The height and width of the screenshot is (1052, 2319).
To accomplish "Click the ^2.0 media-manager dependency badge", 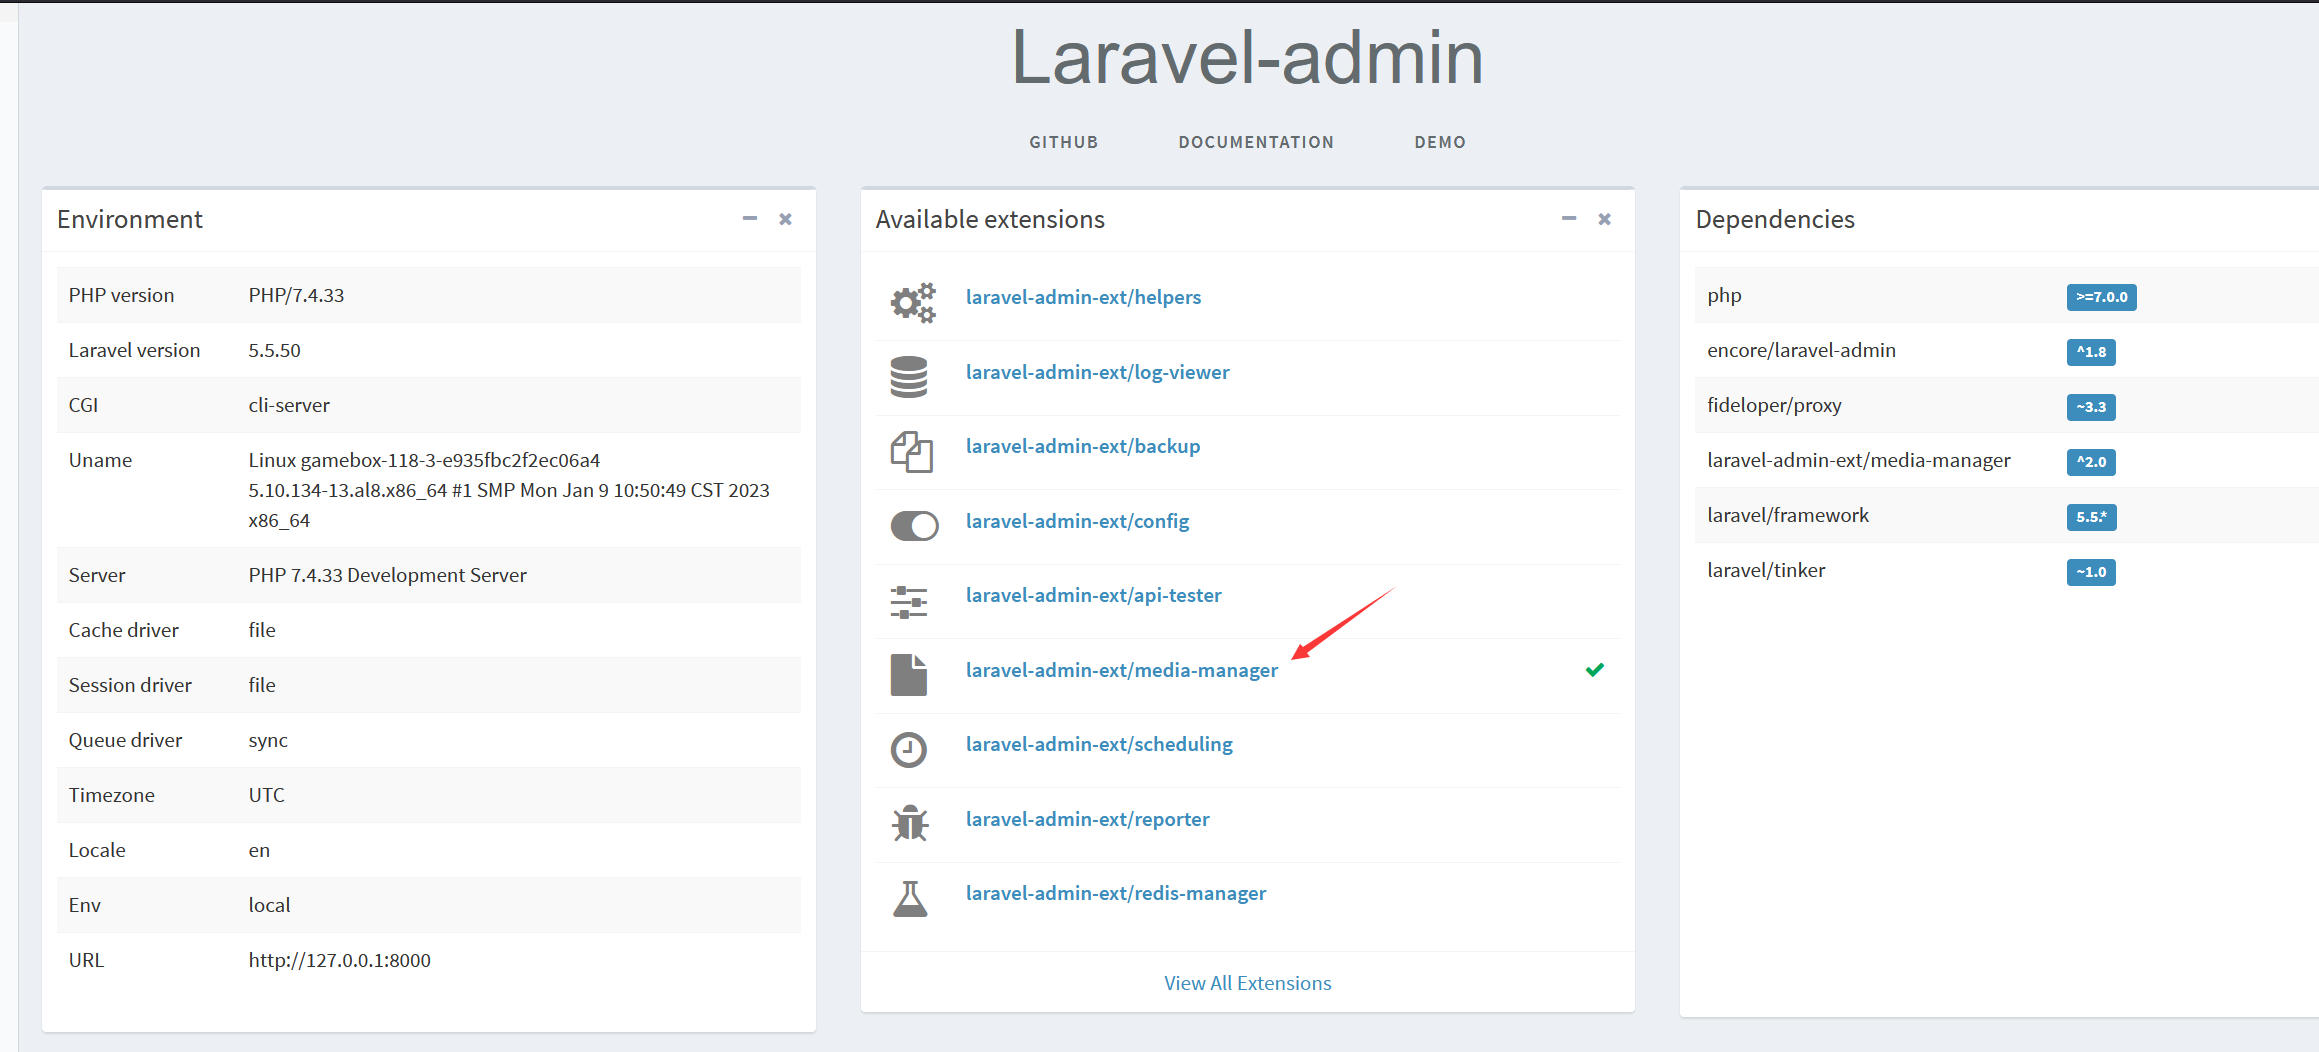I will tap(2091, 462).
